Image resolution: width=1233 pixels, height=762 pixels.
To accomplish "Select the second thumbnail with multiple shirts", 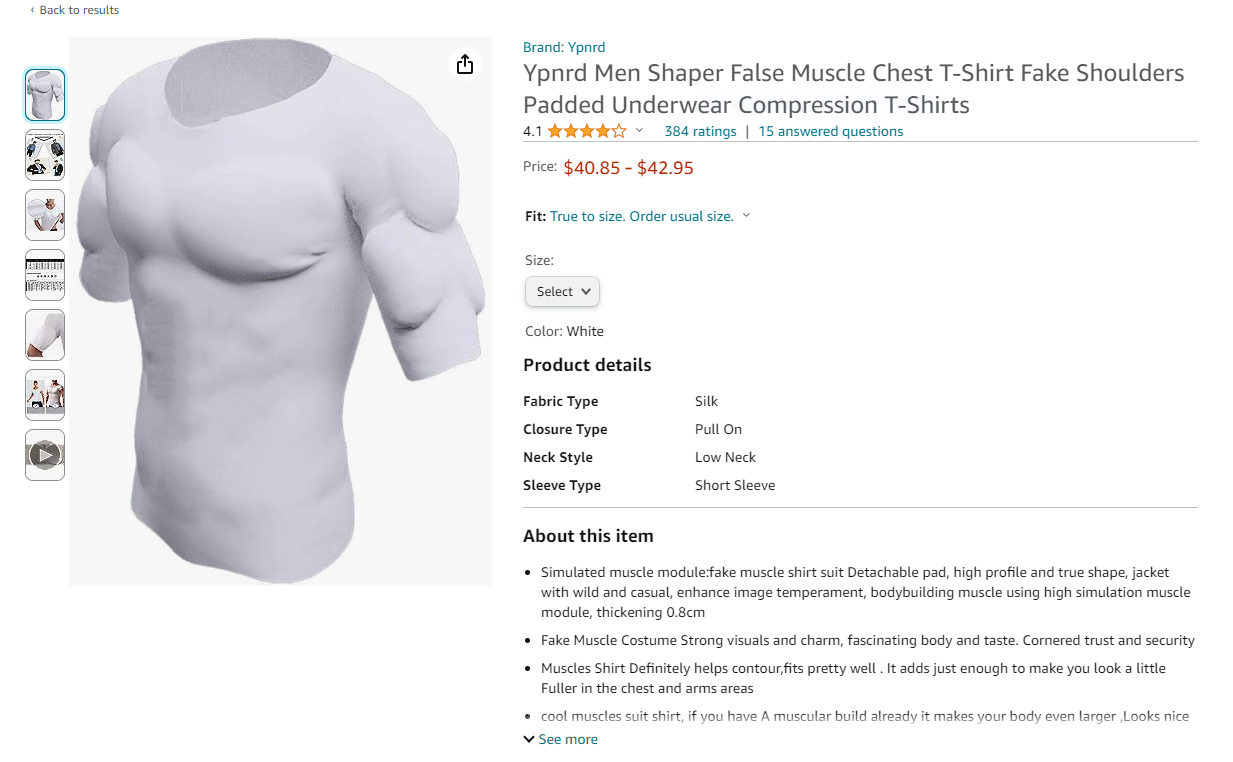I will (x=45, y=155).
